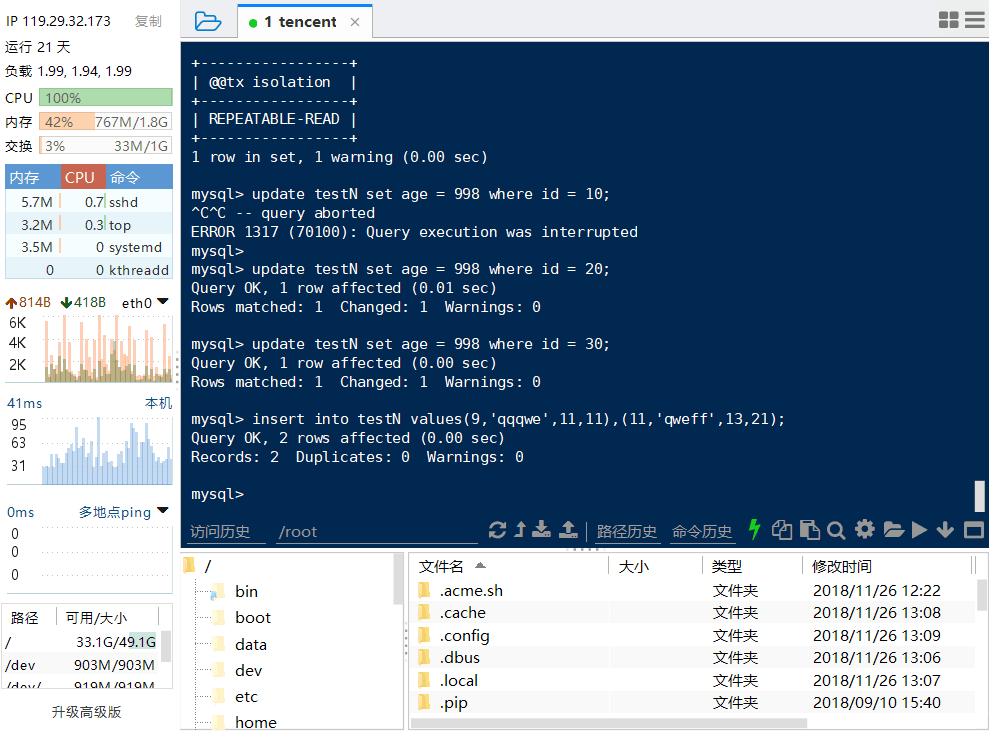Click the folder tree vertical scrollbar

point(398,579)
